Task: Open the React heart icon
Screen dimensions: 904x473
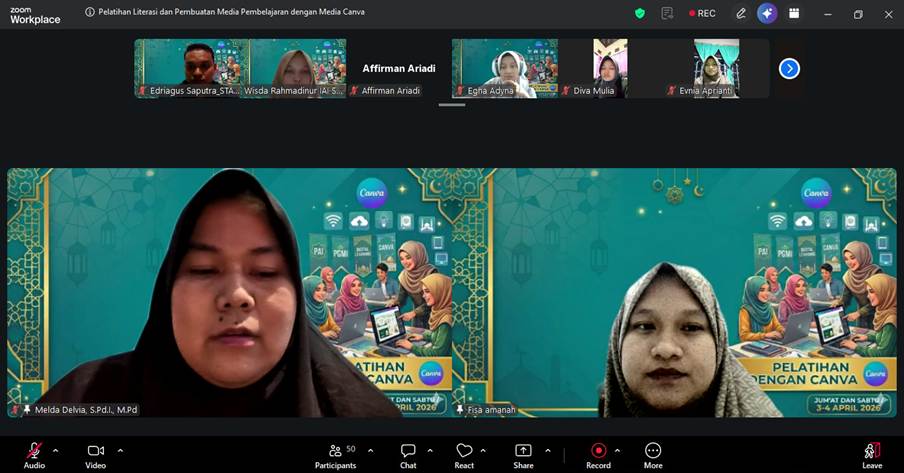Action: (x=464, y=451)
